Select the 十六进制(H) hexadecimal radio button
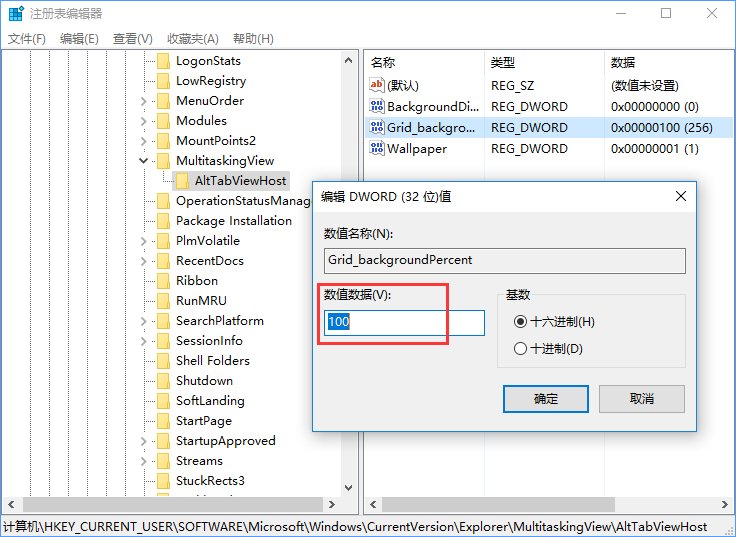This screenshot has width=736, height=537. tap(519, 321)
